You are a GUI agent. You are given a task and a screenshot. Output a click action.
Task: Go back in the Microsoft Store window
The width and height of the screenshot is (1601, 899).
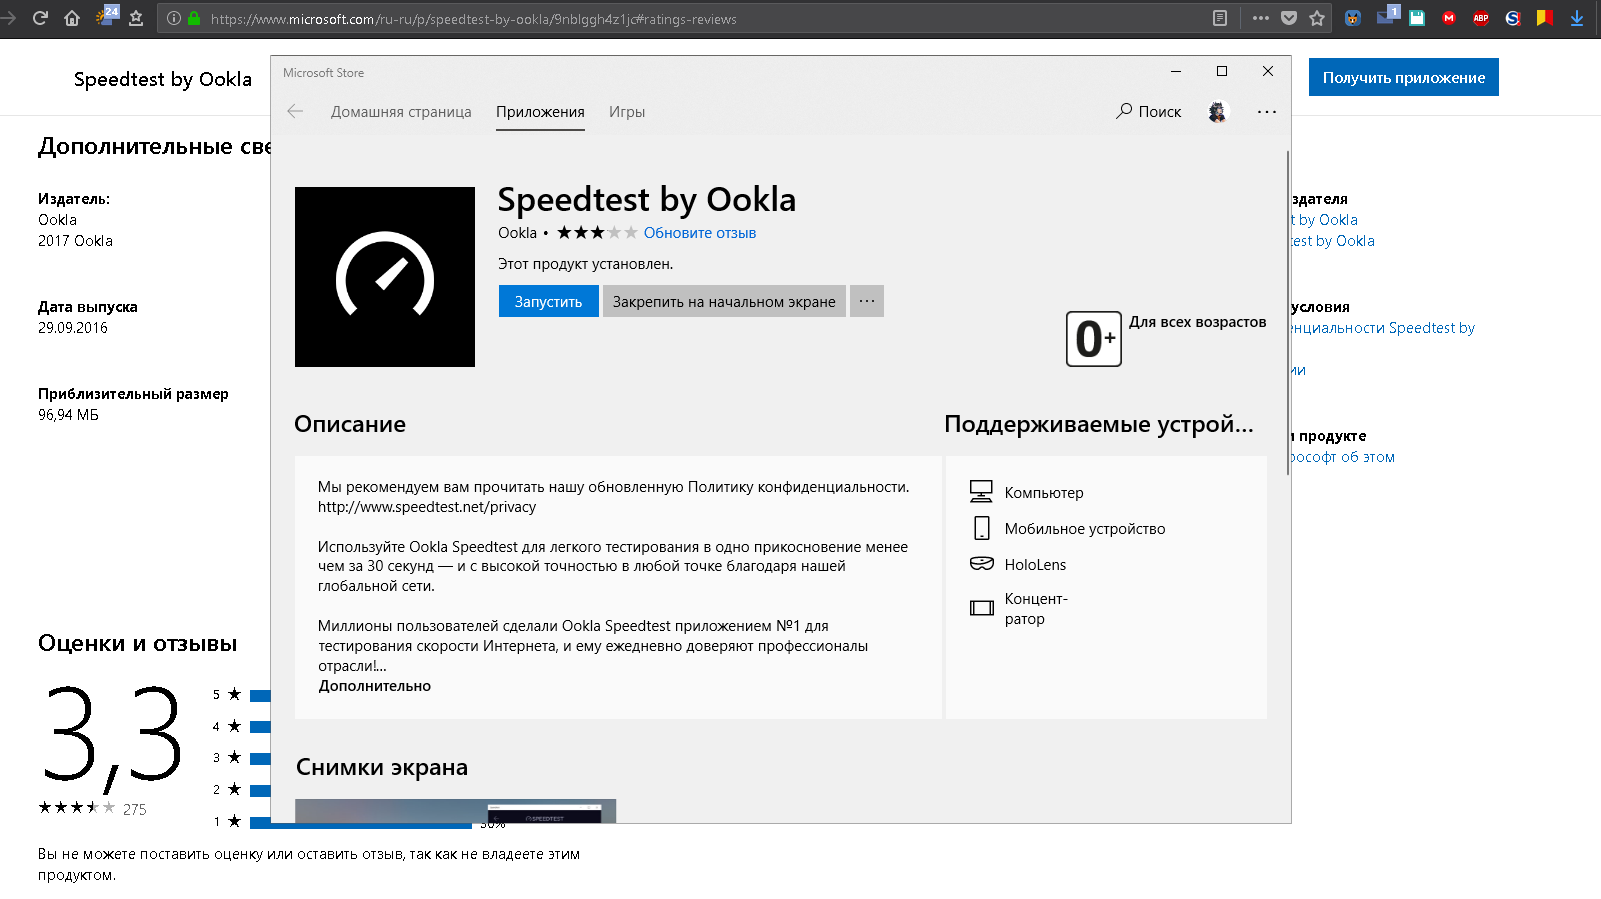click(295, 111)
